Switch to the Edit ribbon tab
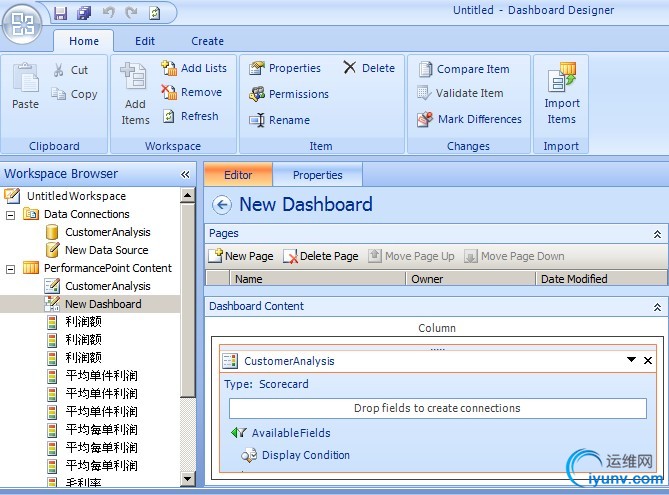Viewport: 669px width, 495px height. (x=145, y=41)
